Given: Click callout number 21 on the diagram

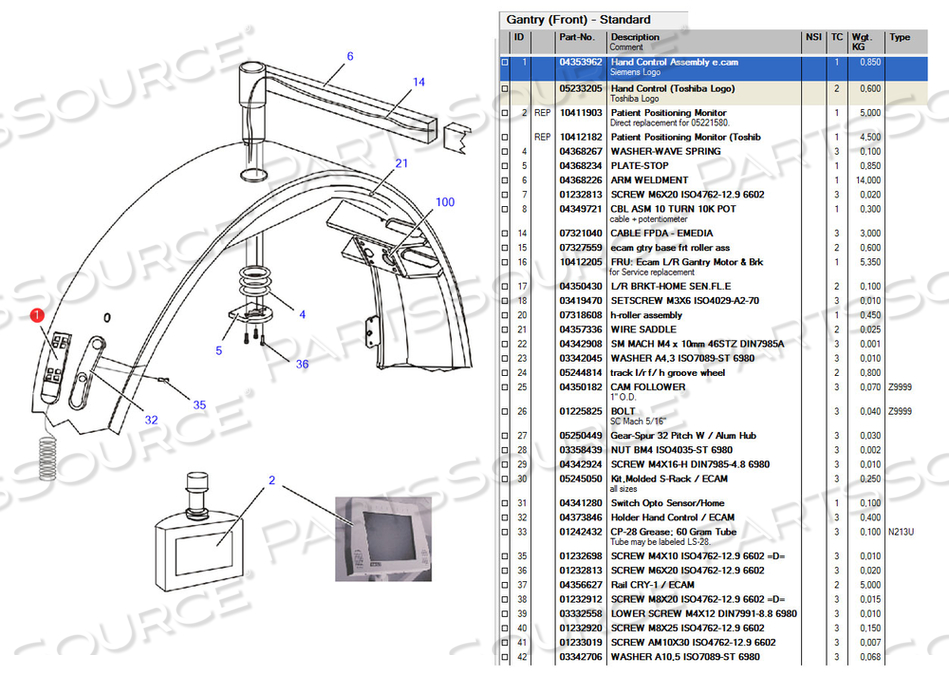Looking at the screenshot, I should [401, 163].
